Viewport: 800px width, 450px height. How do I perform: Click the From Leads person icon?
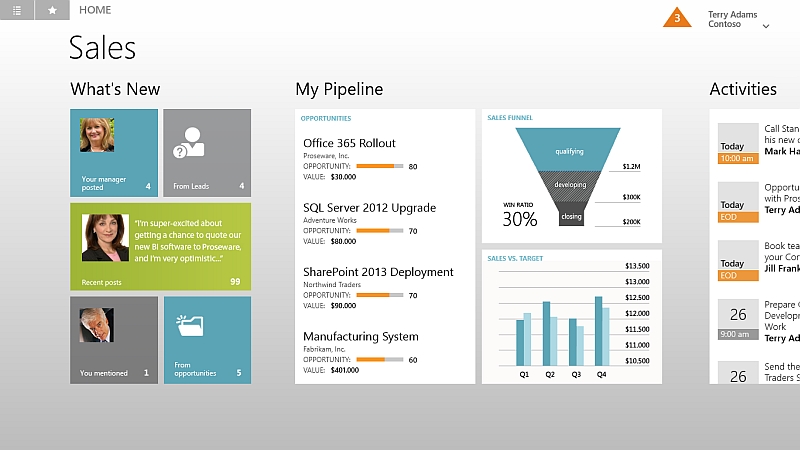pyautogui.click(x=189, y=143)
